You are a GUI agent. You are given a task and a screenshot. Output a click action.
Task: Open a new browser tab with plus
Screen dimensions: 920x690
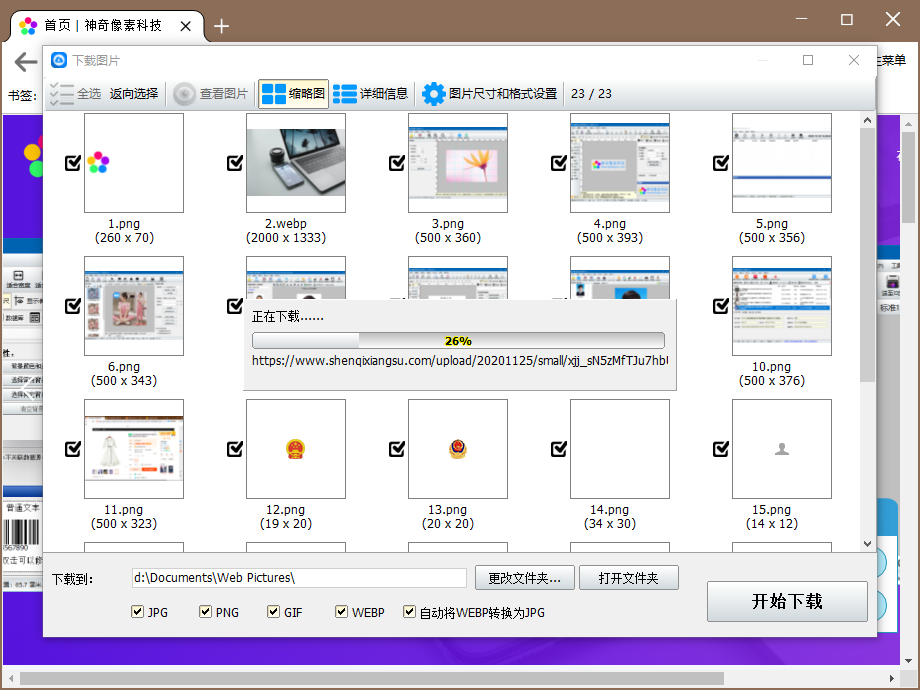[x=222, y=26]
